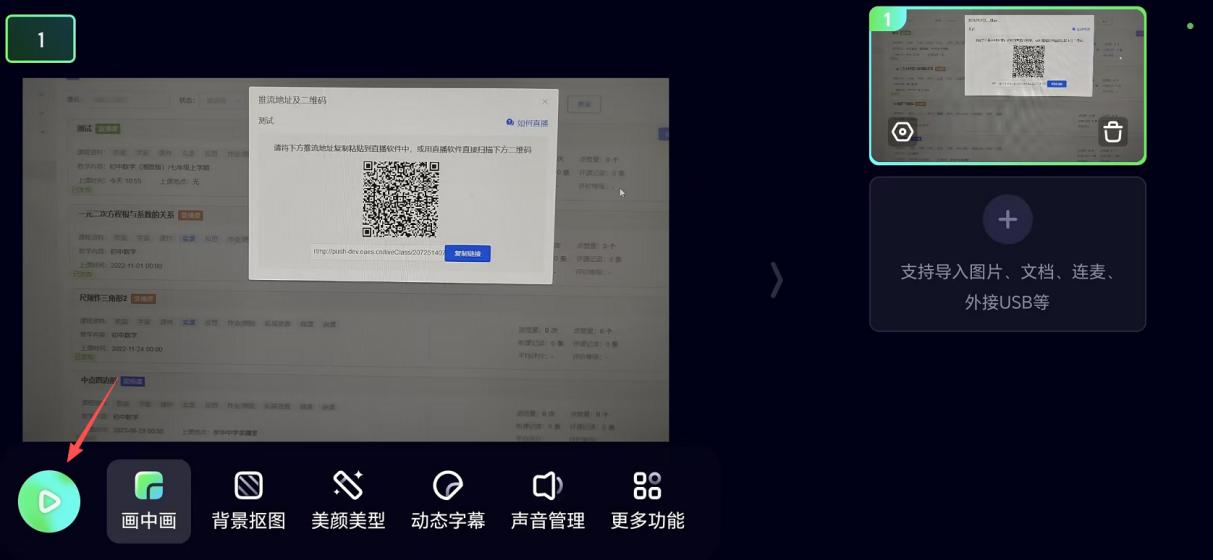
Task: Open settings for scene 1 thumbnail
Action: 903,132
